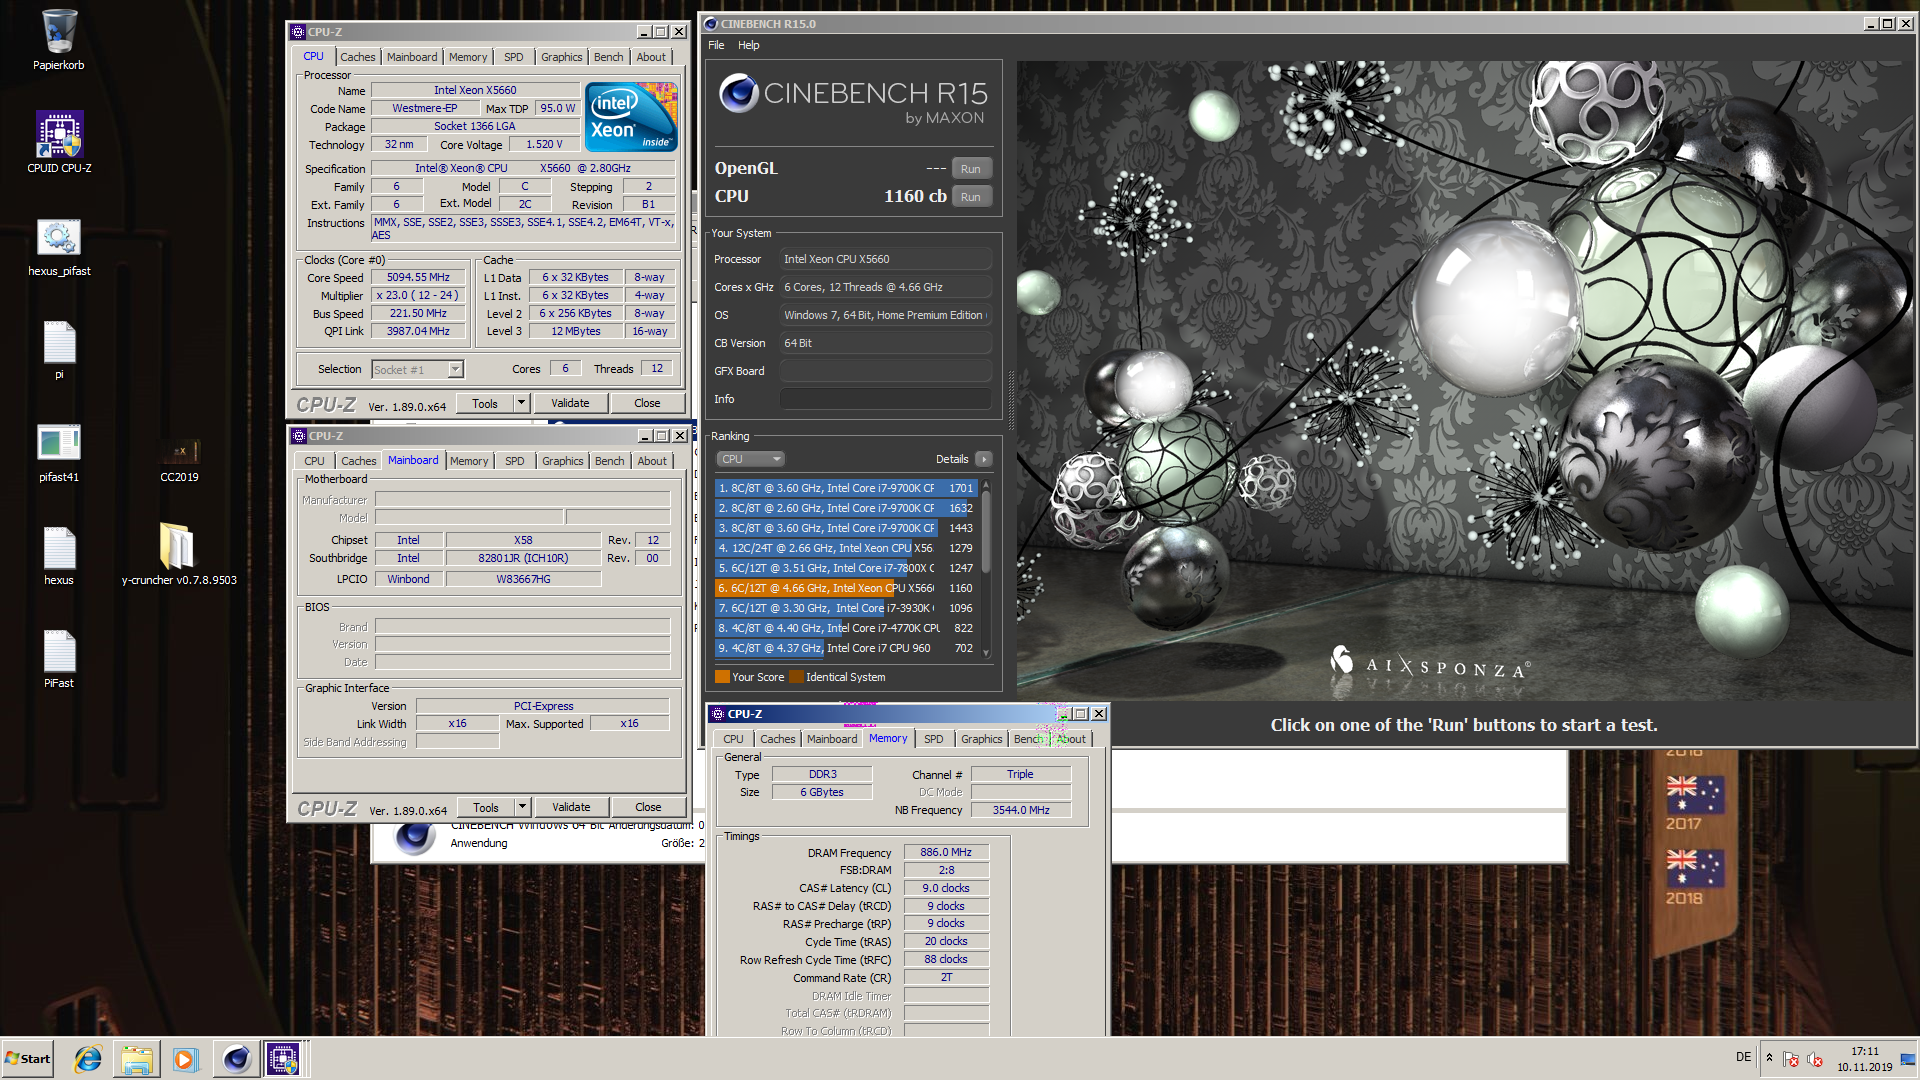This screenshot has height=1080, width=1920.
Task: Click Validate in Mainboard CPU-Z window
Action: 571,807
